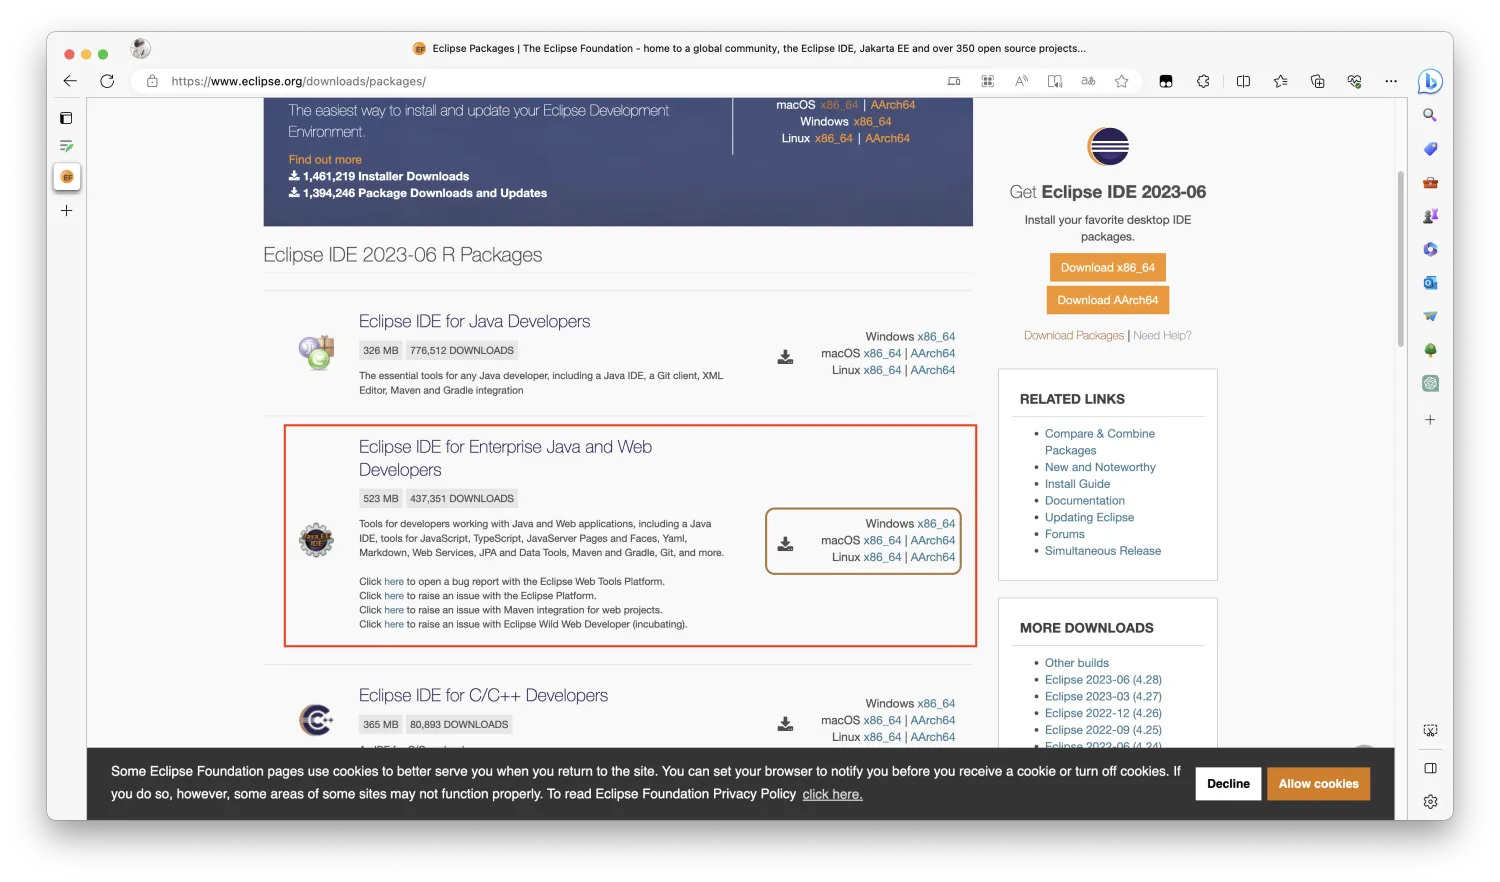
Task: Select the Eclipse Packages vertical tab
Action: 67,177
